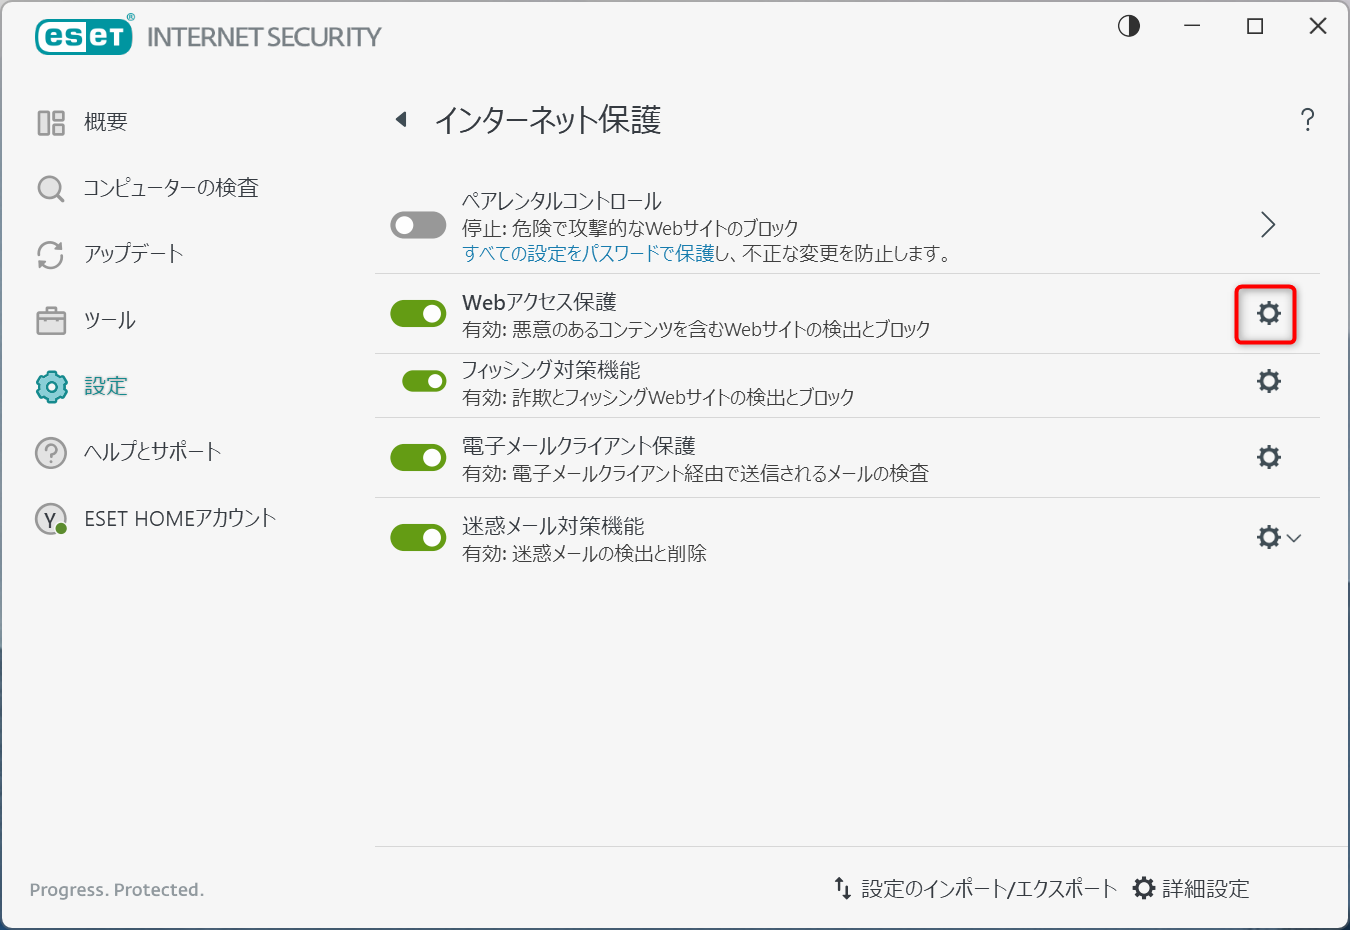The image size is (1350, 930).
Task: Open the アップデート section
Action: point(134,254)
